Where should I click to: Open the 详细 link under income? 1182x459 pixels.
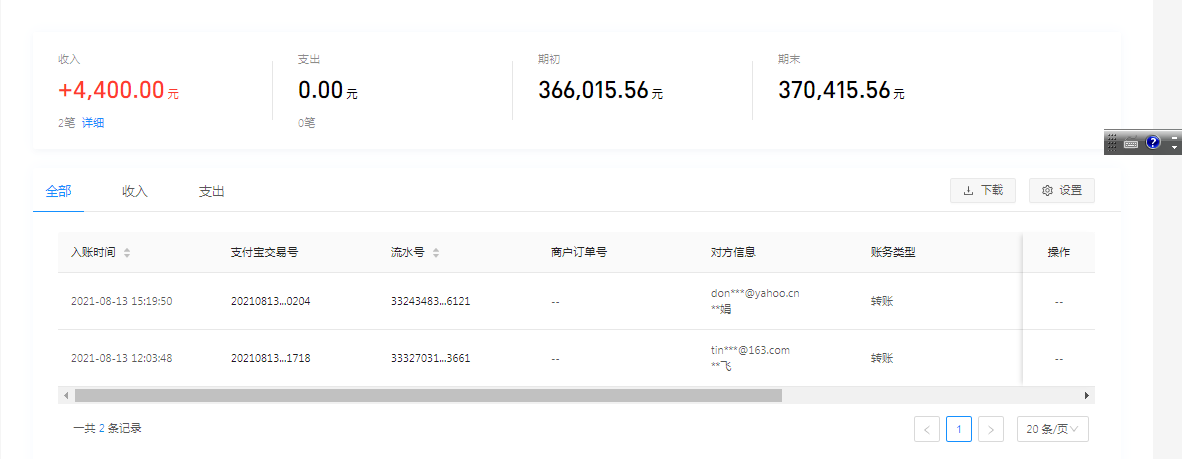(x=93, y=123)
